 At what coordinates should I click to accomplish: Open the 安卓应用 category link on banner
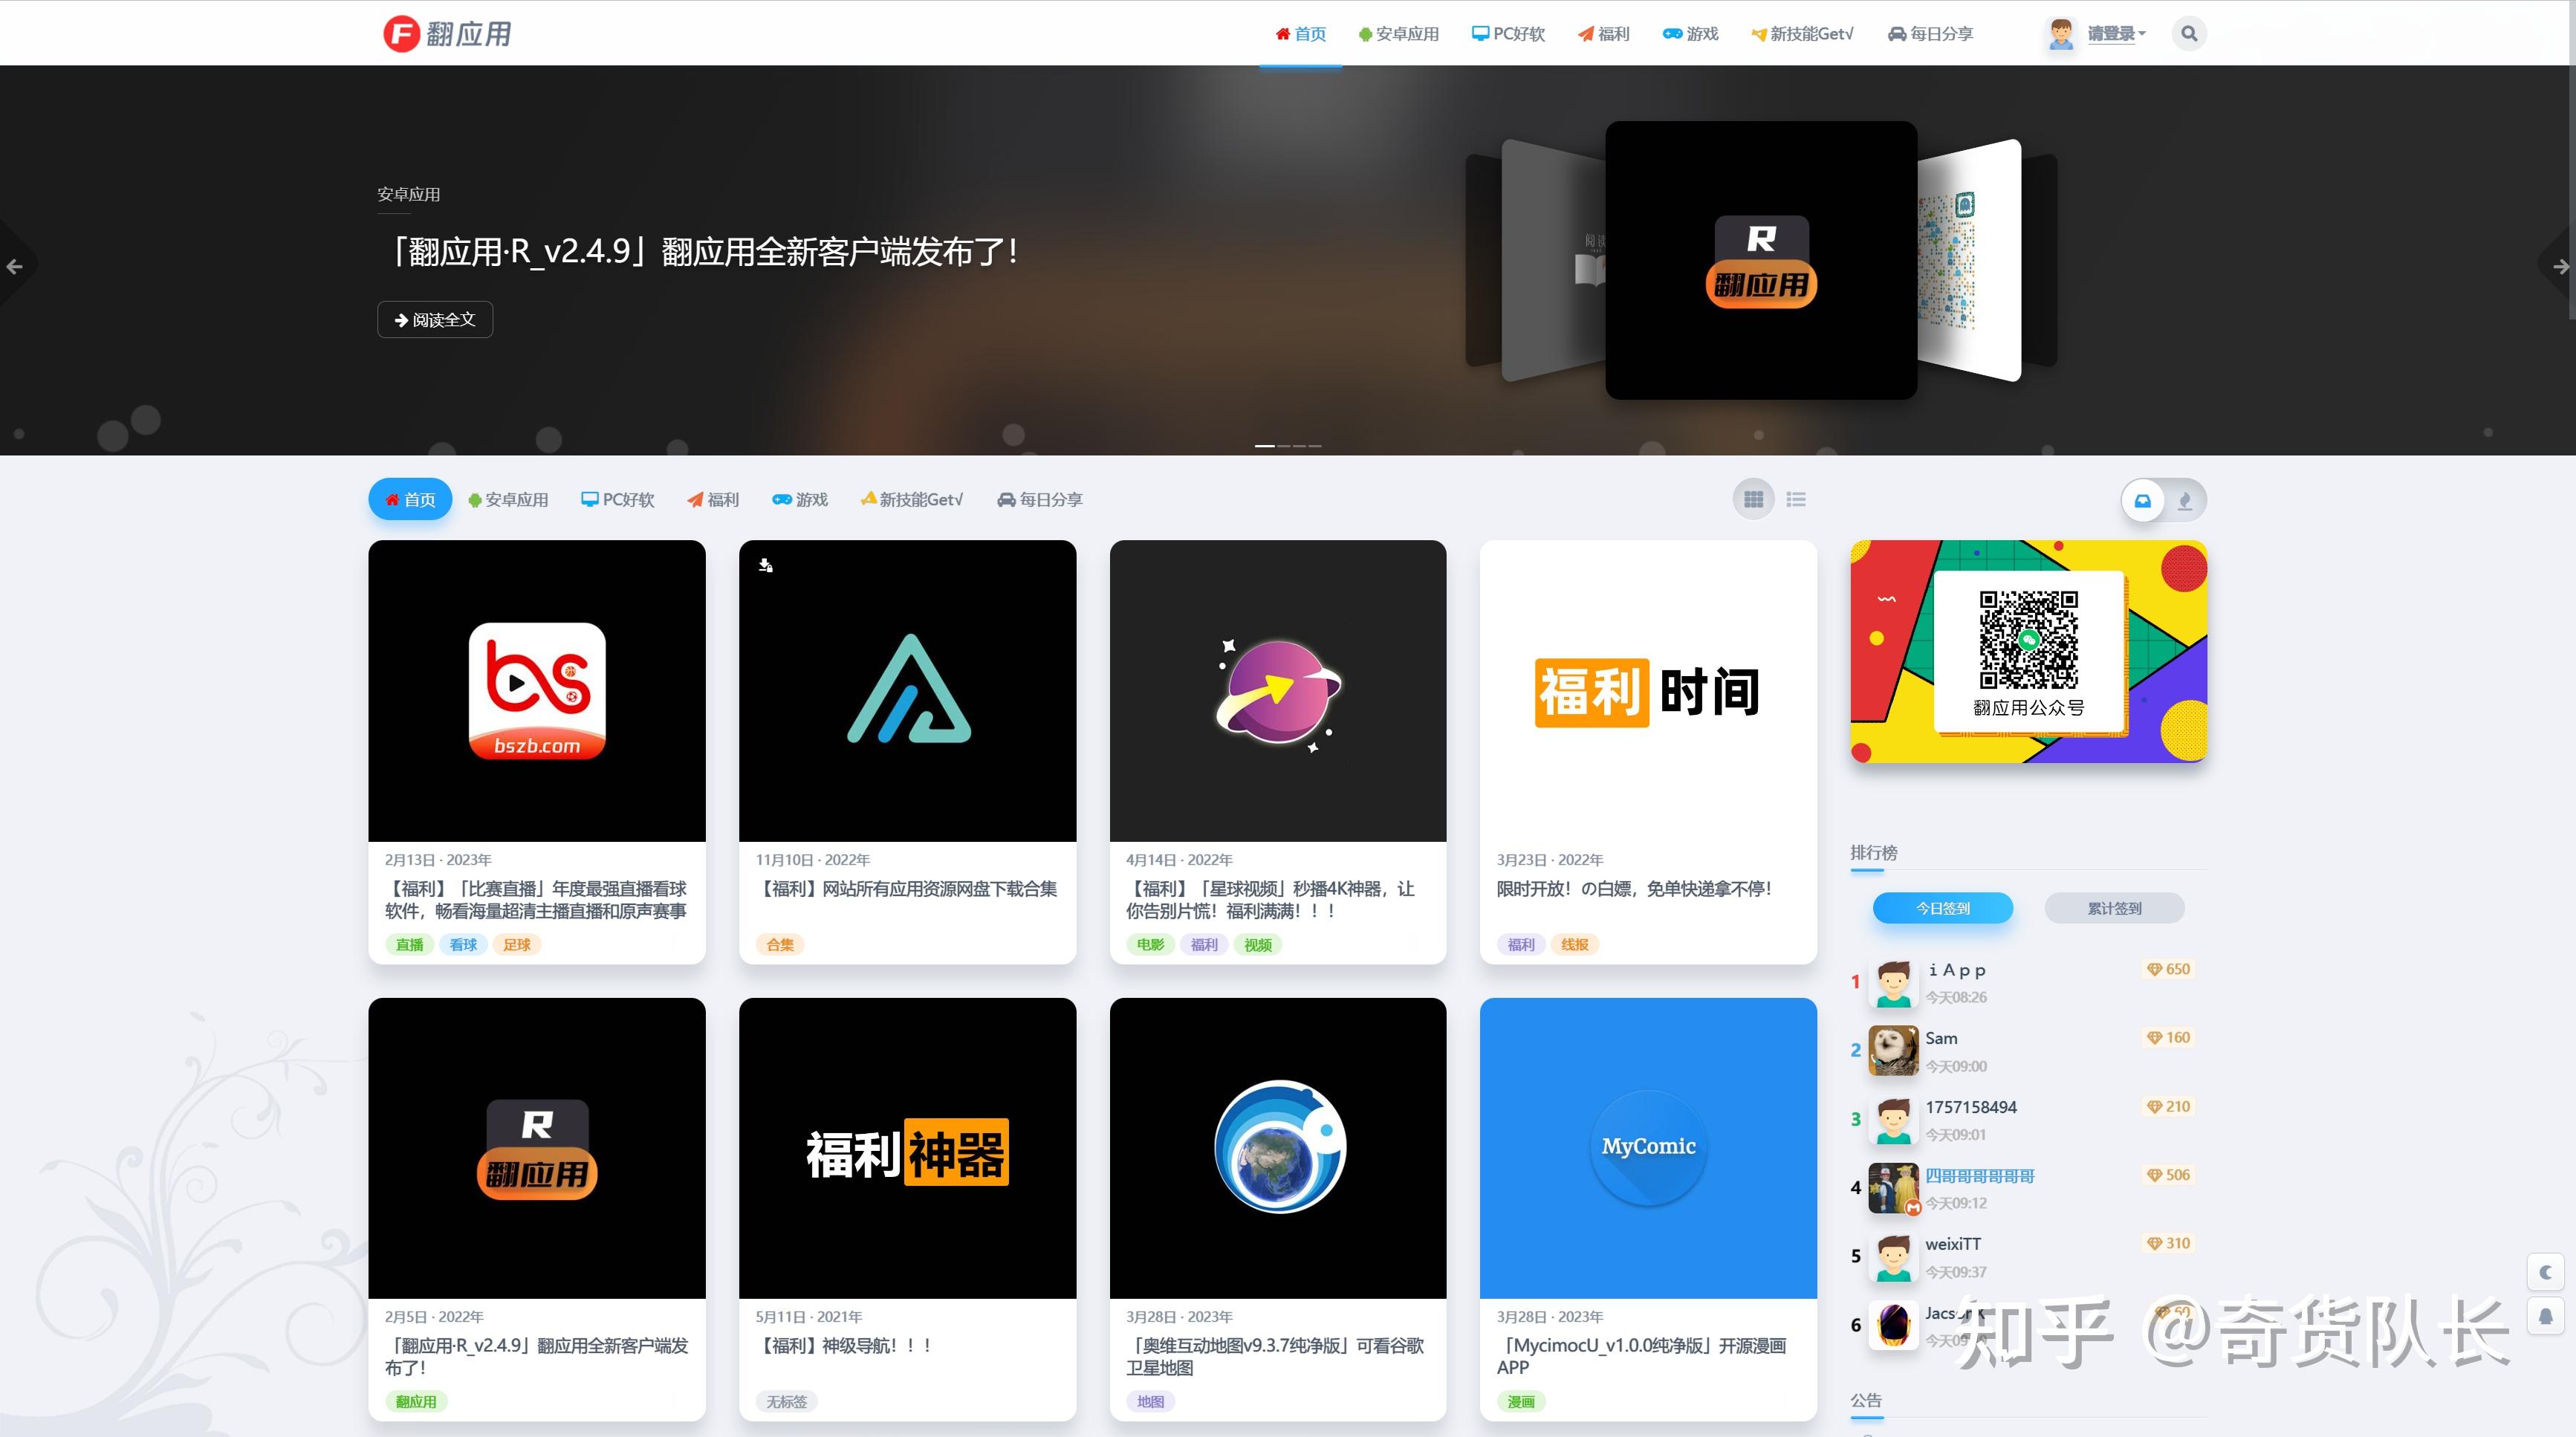[408, 194]
